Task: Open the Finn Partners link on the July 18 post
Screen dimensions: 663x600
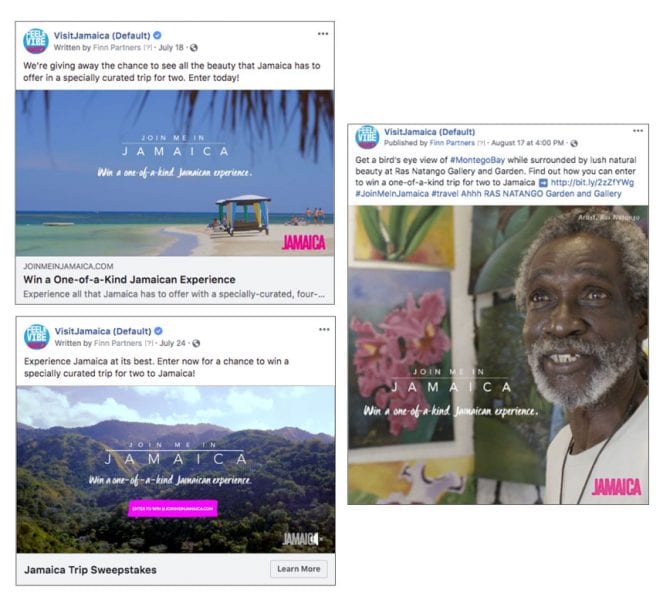Action: tap(117, 48)
